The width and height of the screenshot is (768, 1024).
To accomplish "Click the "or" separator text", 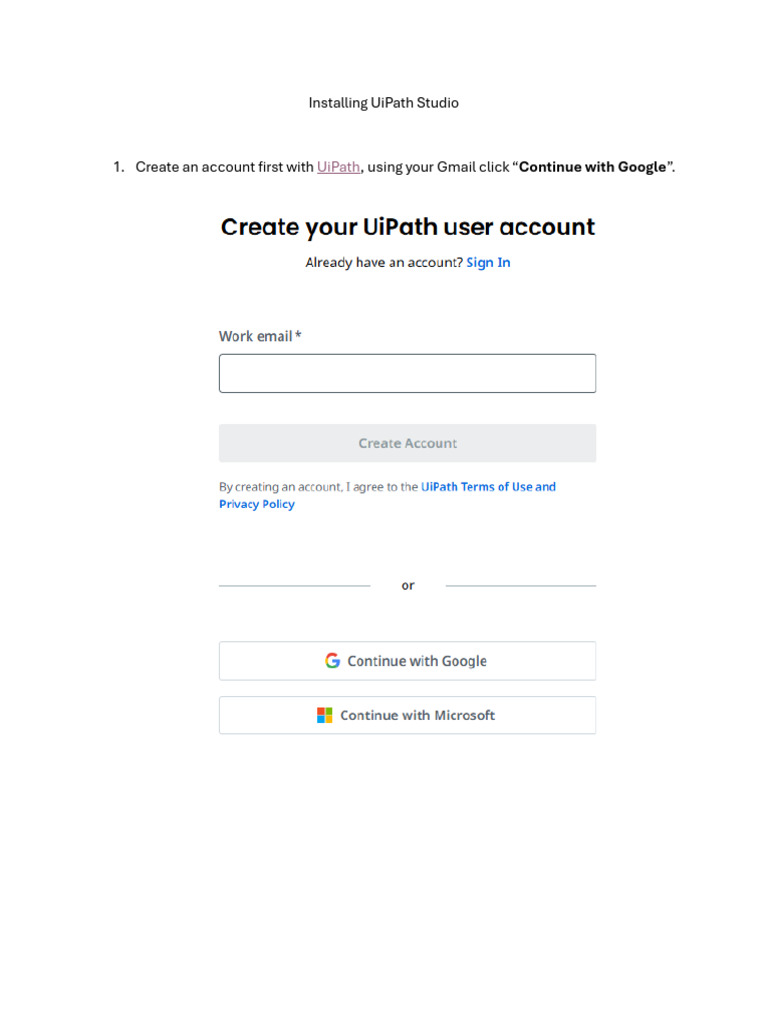I will click(408, 585).
